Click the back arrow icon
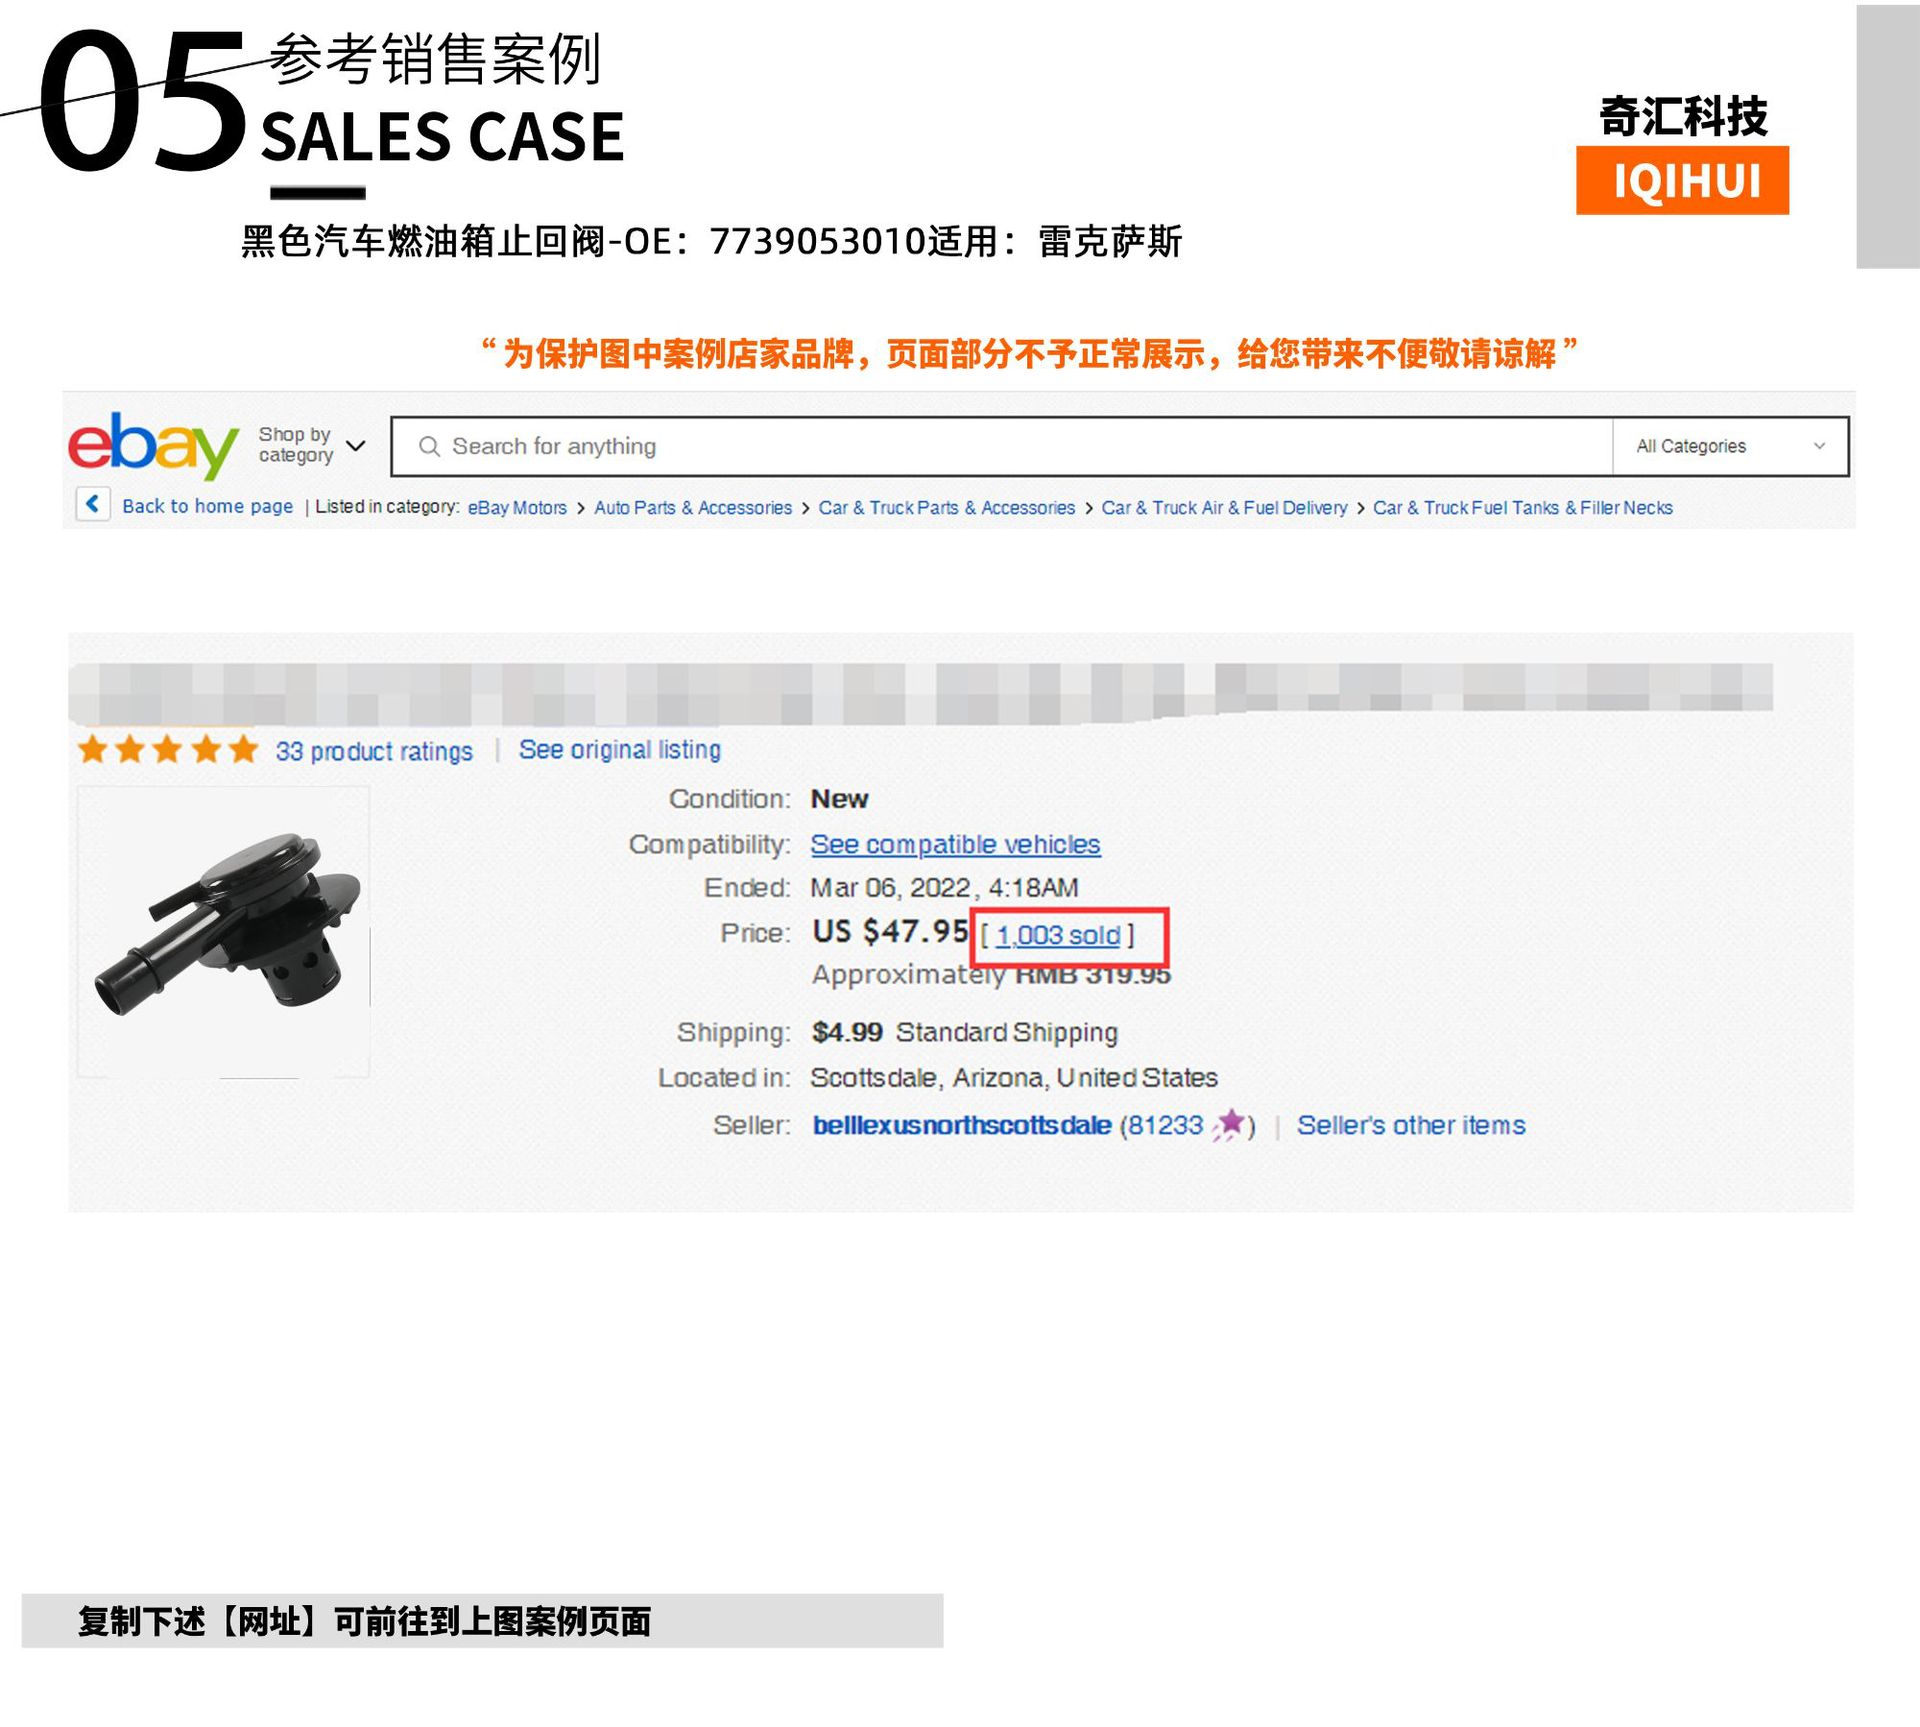The image size is (1920, 1727). 93,504
